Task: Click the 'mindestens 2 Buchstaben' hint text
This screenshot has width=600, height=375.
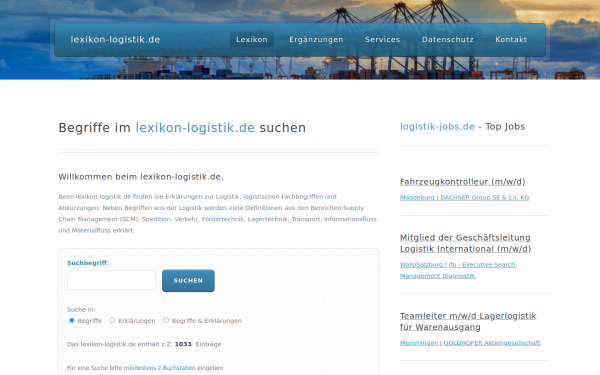Action: (x=160, y=368)
